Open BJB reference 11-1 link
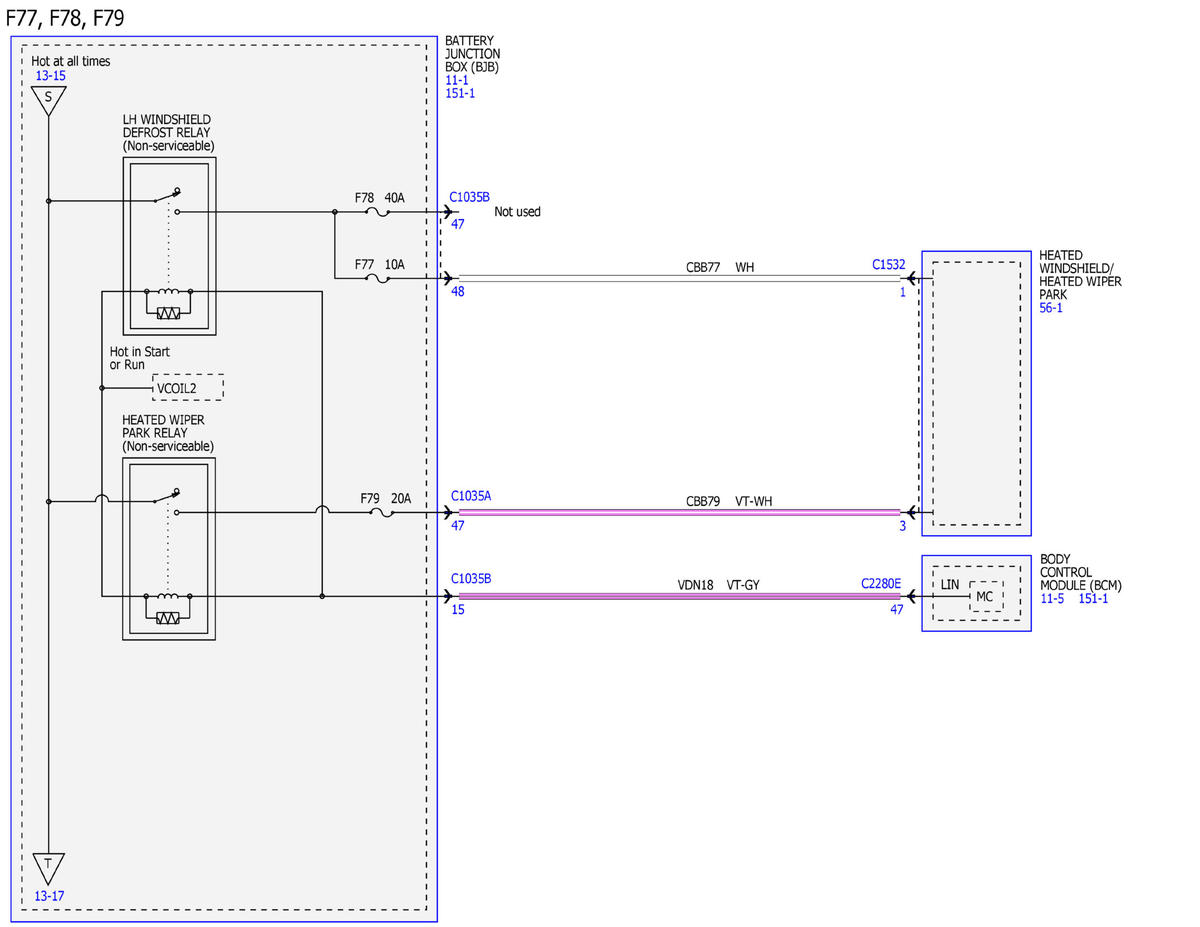The height and width of the screenshot is (927, 1200). pyautogui.click(x=457, y=80)
